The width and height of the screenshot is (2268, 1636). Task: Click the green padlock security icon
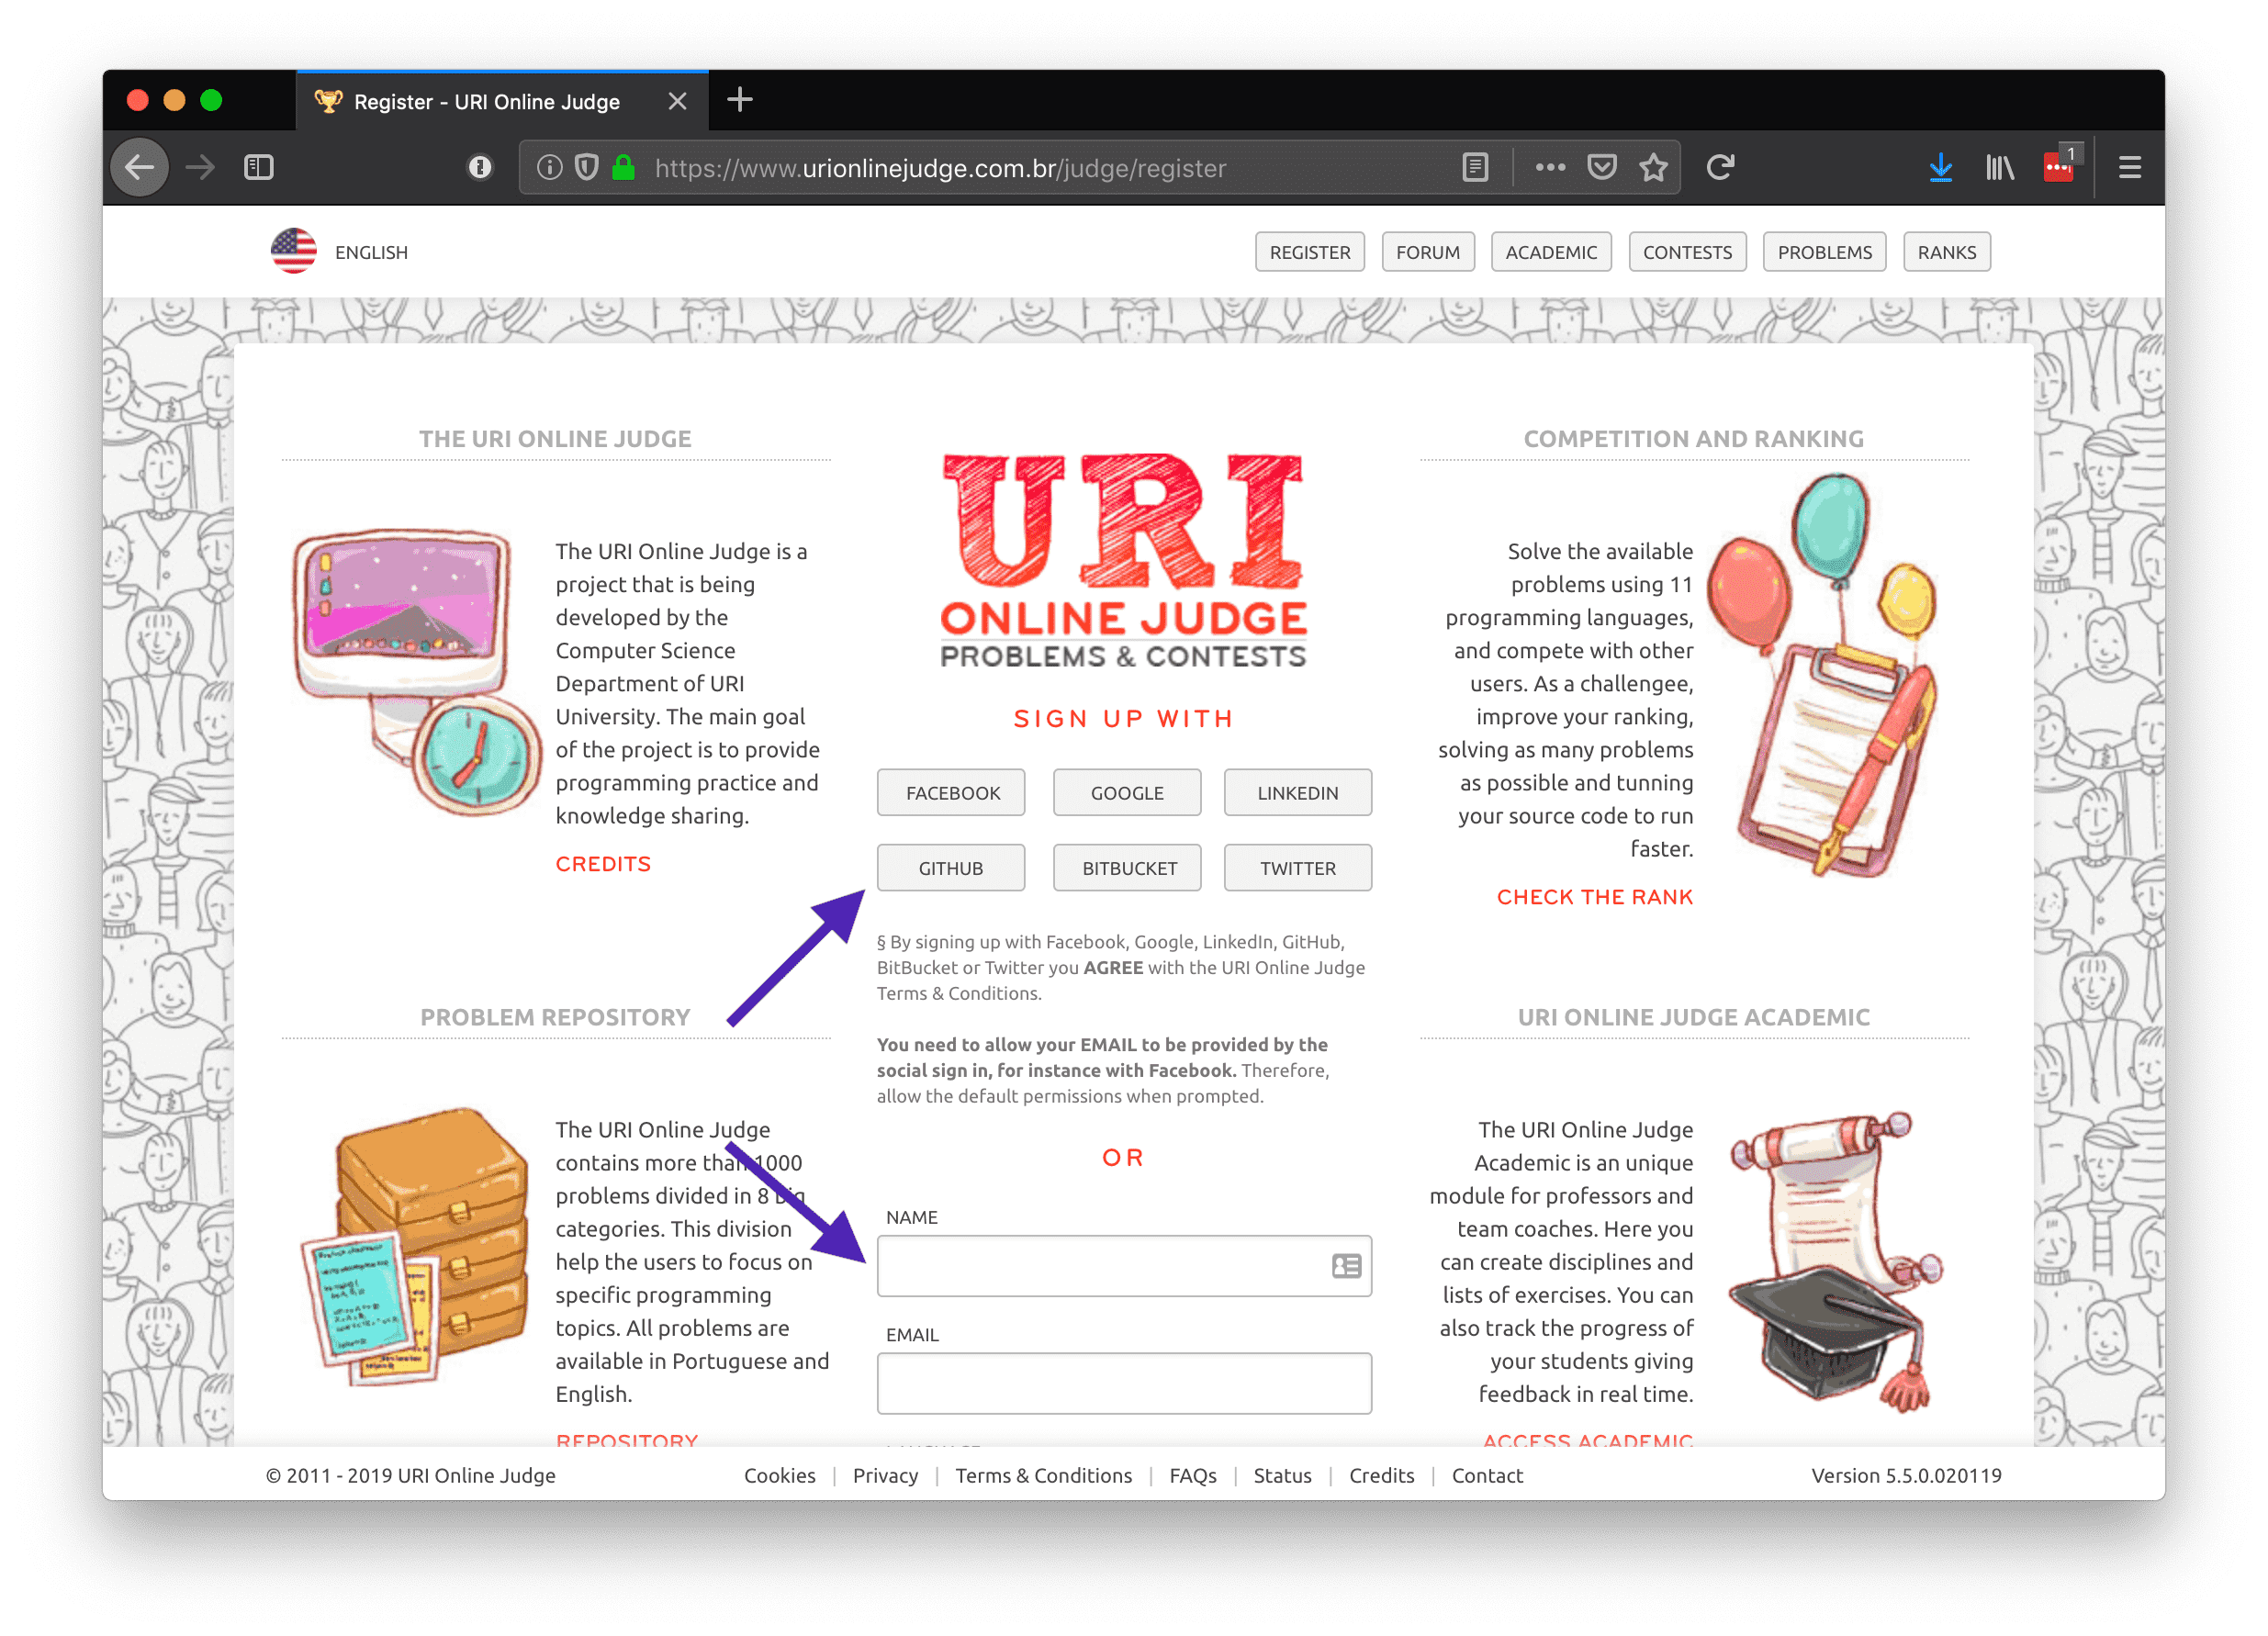click(624, 167)
